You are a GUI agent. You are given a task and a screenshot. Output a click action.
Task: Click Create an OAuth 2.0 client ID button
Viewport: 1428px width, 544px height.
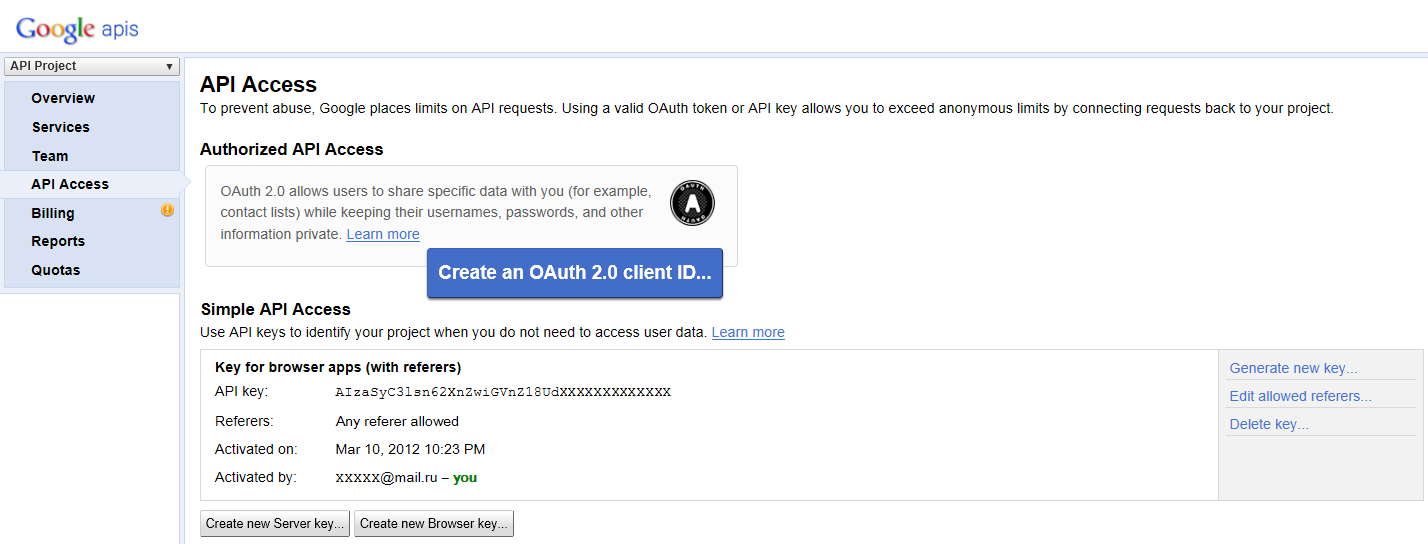point(574,273)
